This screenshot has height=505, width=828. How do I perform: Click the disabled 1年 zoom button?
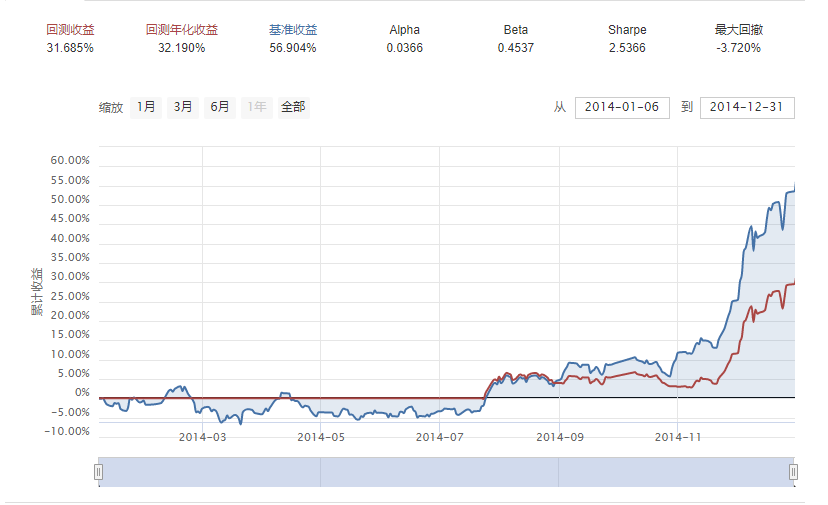(x=257, y=107)
